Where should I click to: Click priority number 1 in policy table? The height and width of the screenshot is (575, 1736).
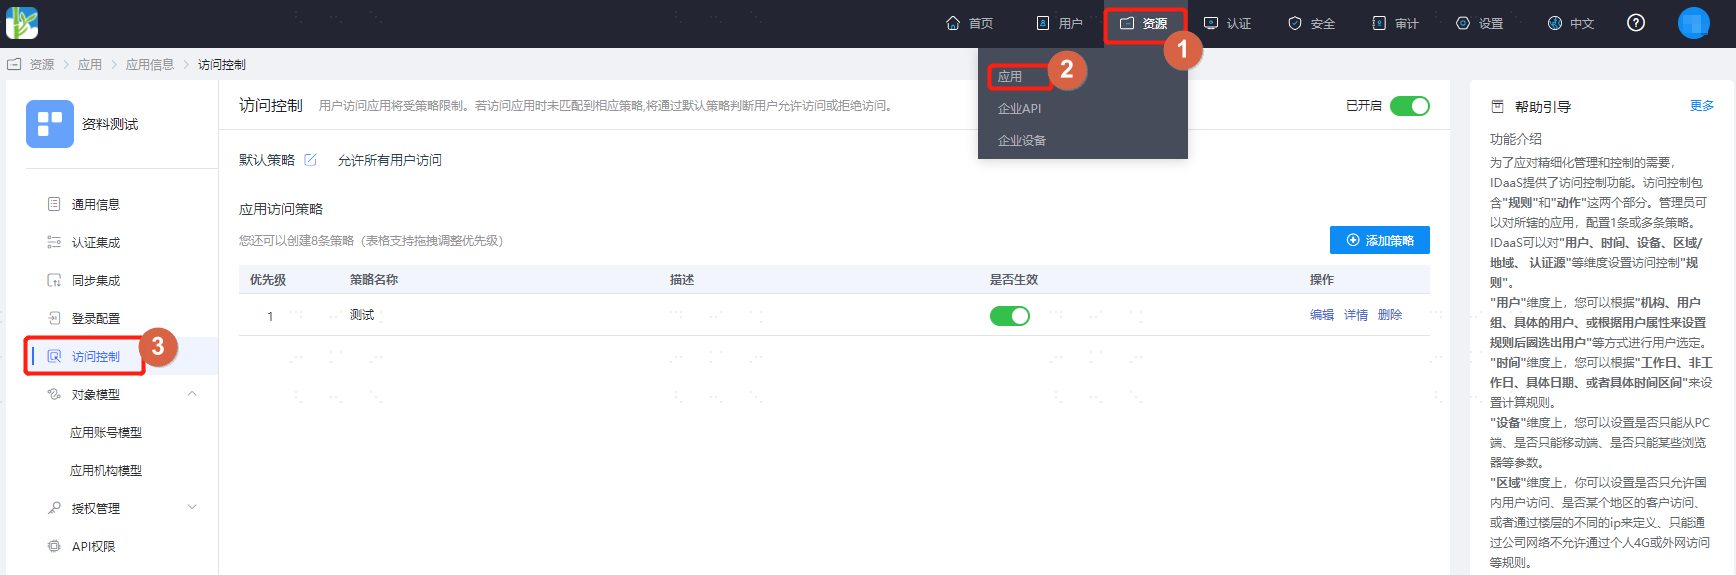(270, 316)
